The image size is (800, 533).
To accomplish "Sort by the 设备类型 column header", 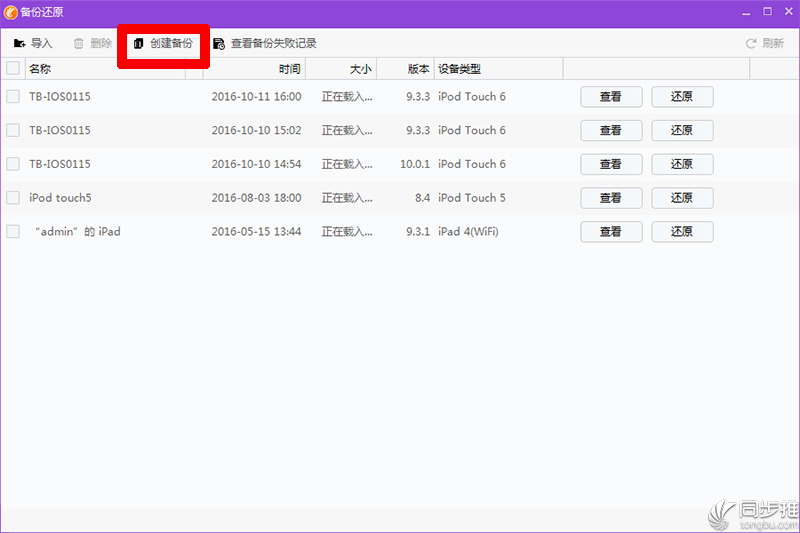I will pyautogui.click(x=498, y=69).
